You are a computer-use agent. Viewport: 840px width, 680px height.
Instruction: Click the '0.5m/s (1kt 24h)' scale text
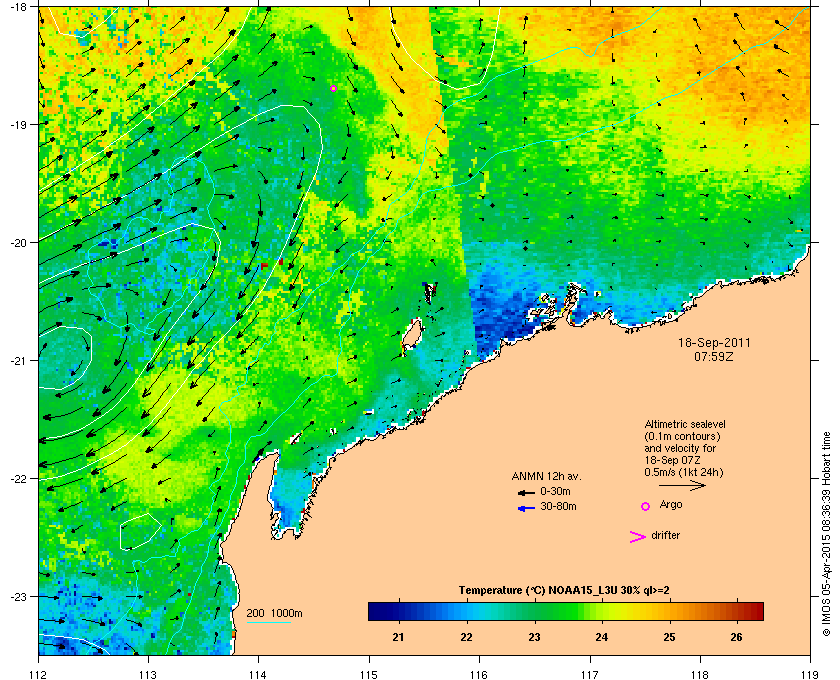(x=684, y=473)
